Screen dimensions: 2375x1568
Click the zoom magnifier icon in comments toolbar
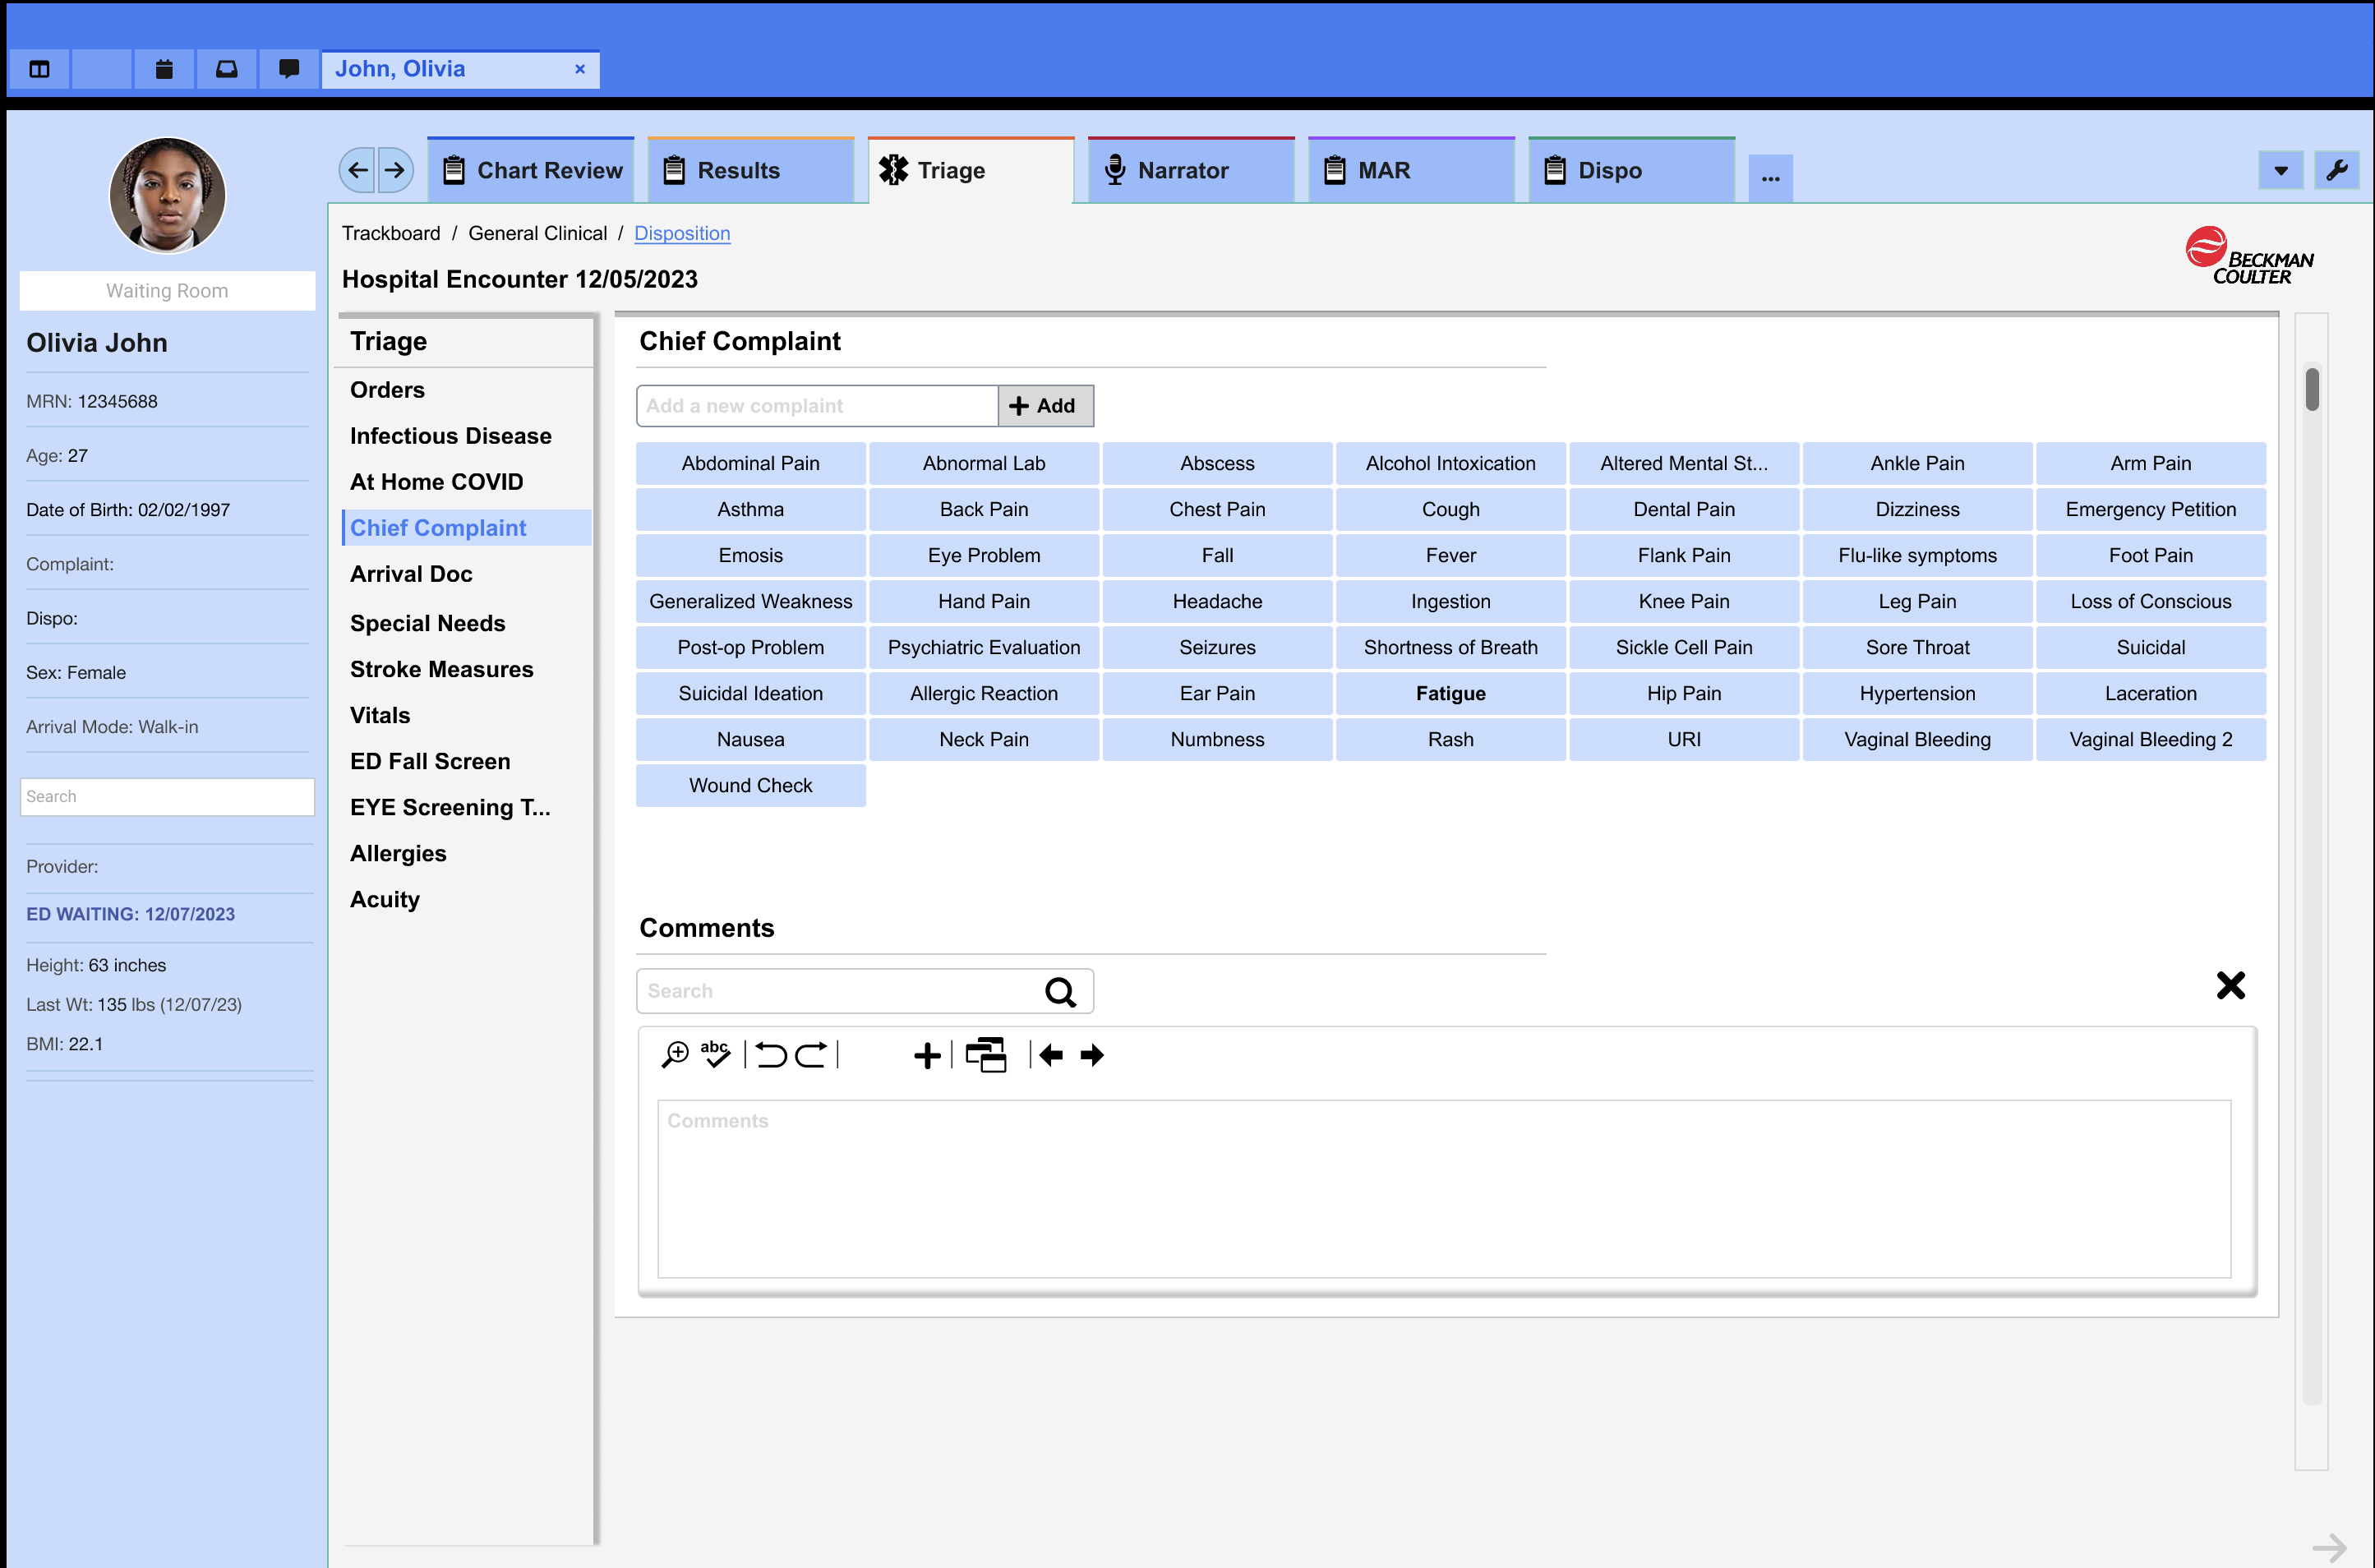coord(675,1054)
